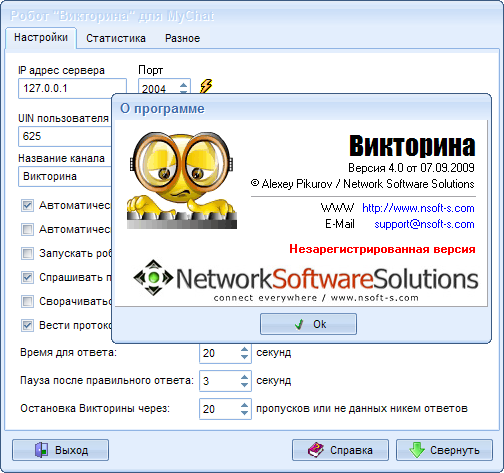504x473 pixels.
Task: Click the Network Software Solutions logo banner
Action: point(305,281)
